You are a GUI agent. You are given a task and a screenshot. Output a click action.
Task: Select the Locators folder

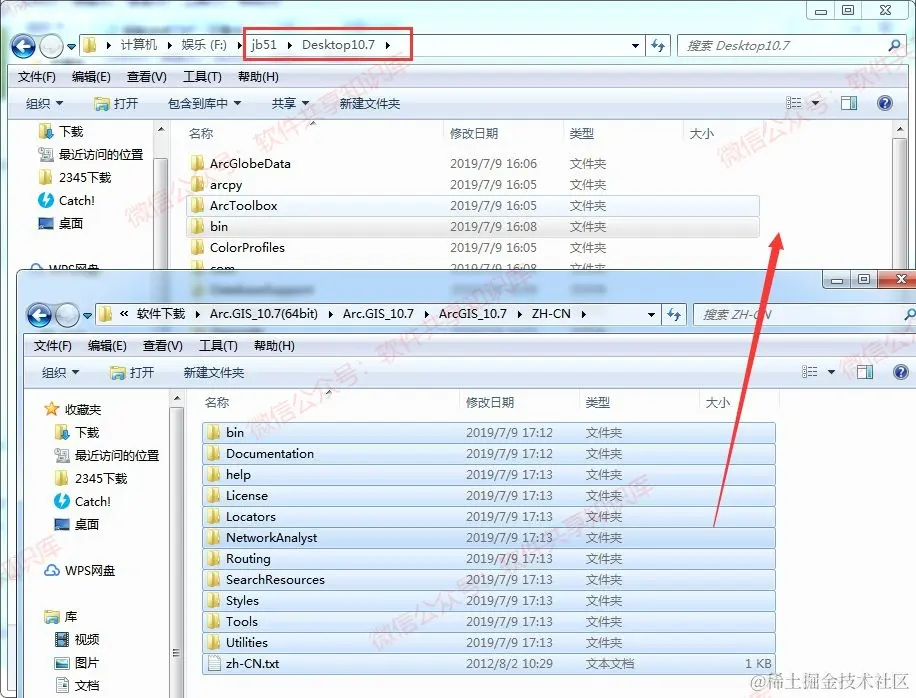(x=488, y=517)
